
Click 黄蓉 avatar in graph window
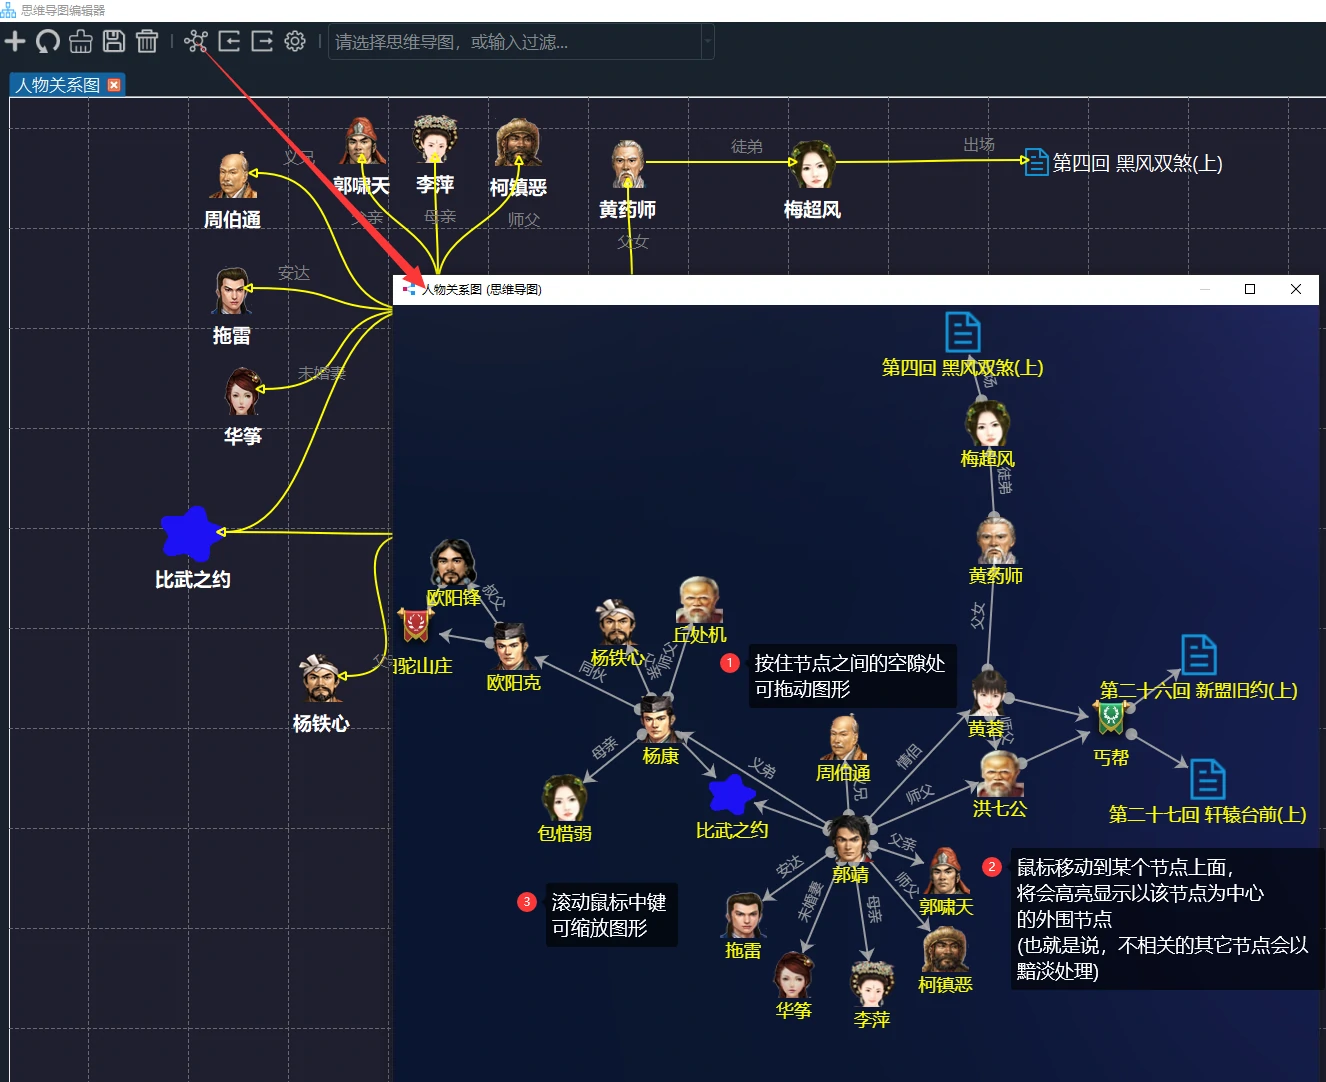click(x=989, y=694)
